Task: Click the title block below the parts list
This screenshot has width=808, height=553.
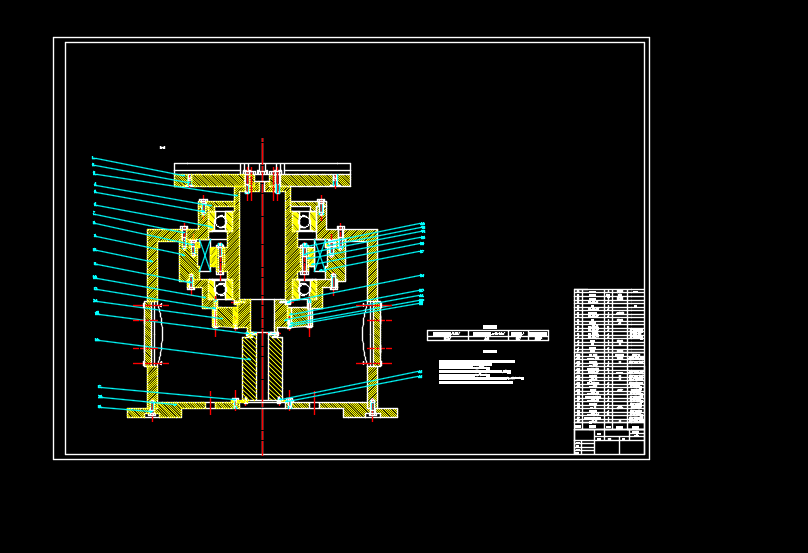Action: [609, 442]
